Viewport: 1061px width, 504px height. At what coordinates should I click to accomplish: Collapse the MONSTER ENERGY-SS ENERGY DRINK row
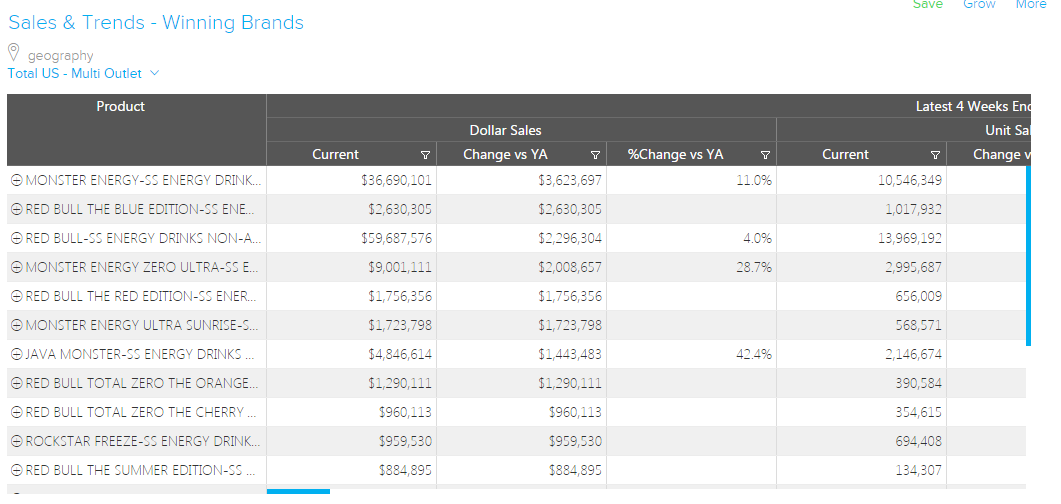coord(16,180)
